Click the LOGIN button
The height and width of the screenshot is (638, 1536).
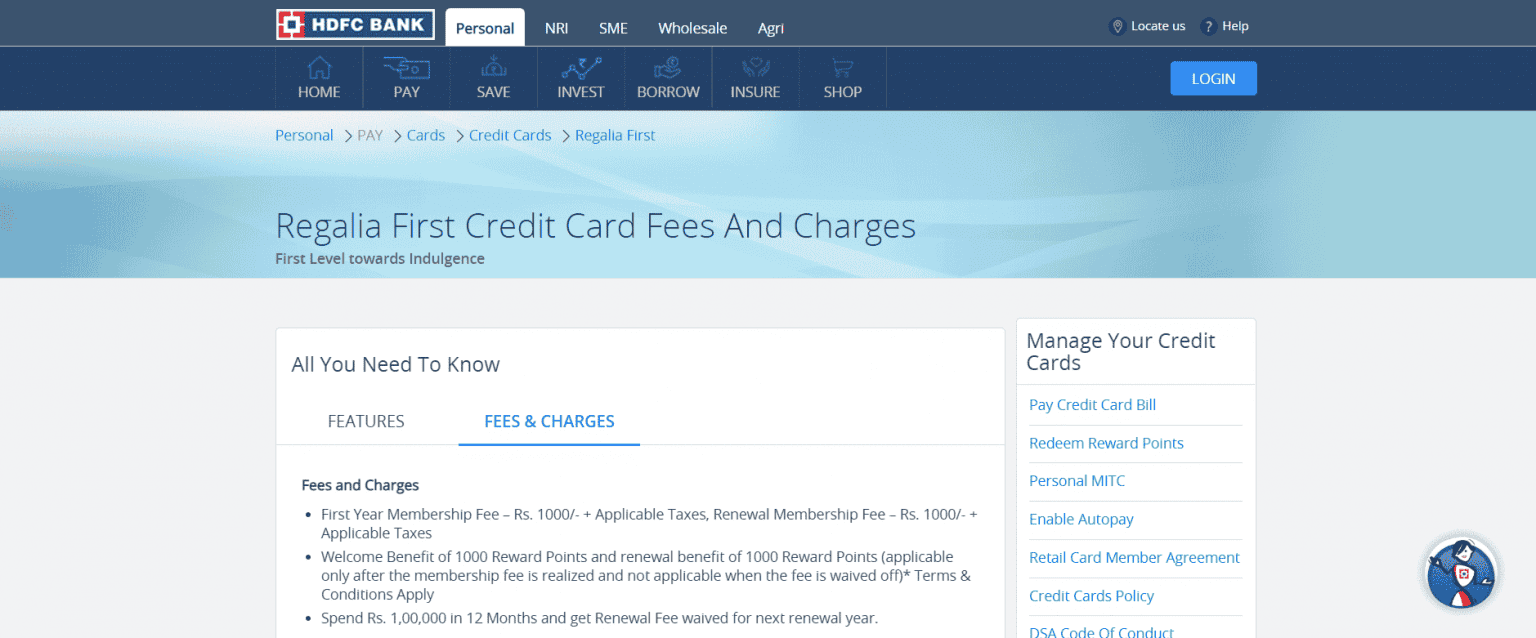pyautogui.click(x=1213, y=78)
